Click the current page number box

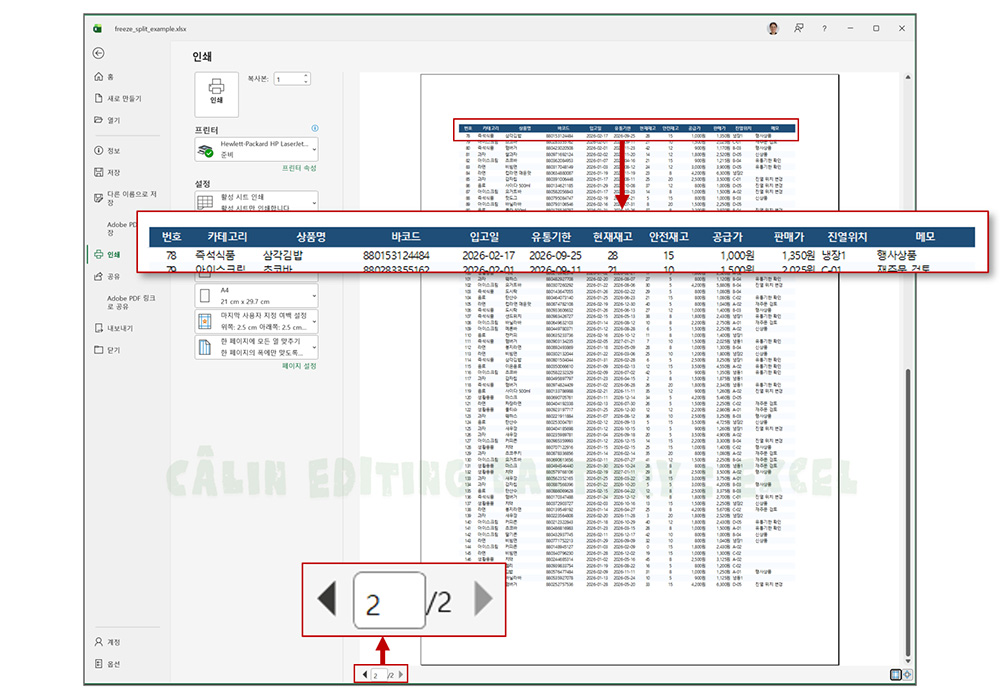[x=379, y=675]
